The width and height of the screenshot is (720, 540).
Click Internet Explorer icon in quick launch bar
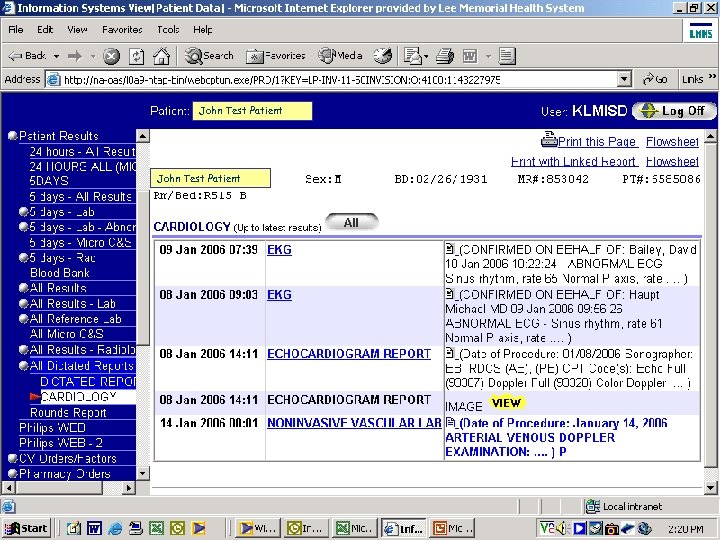pyautogui.click(x=115, y=528)
